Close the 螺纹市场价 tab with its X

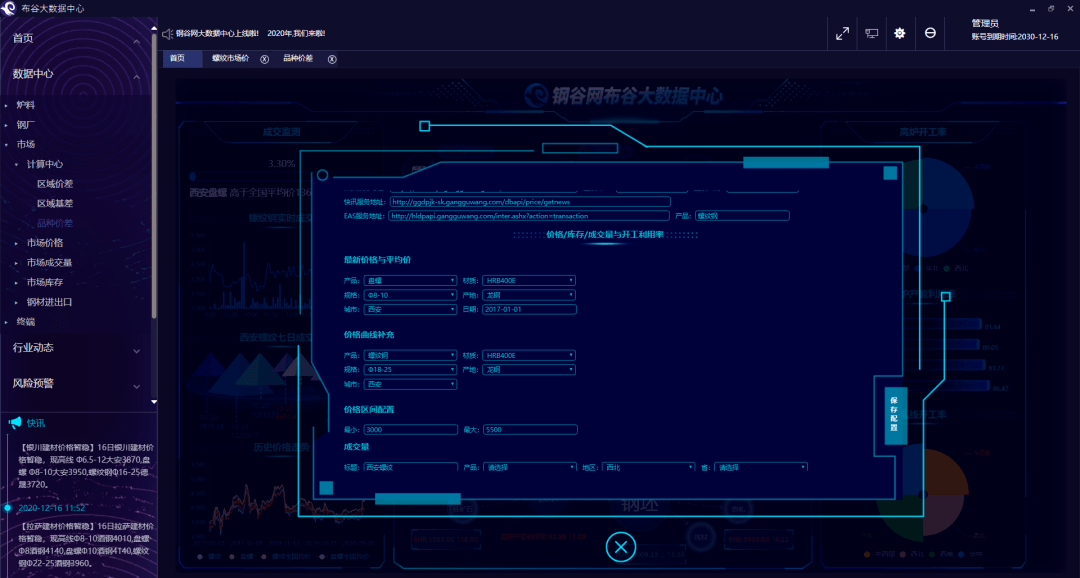click(264, 59)
